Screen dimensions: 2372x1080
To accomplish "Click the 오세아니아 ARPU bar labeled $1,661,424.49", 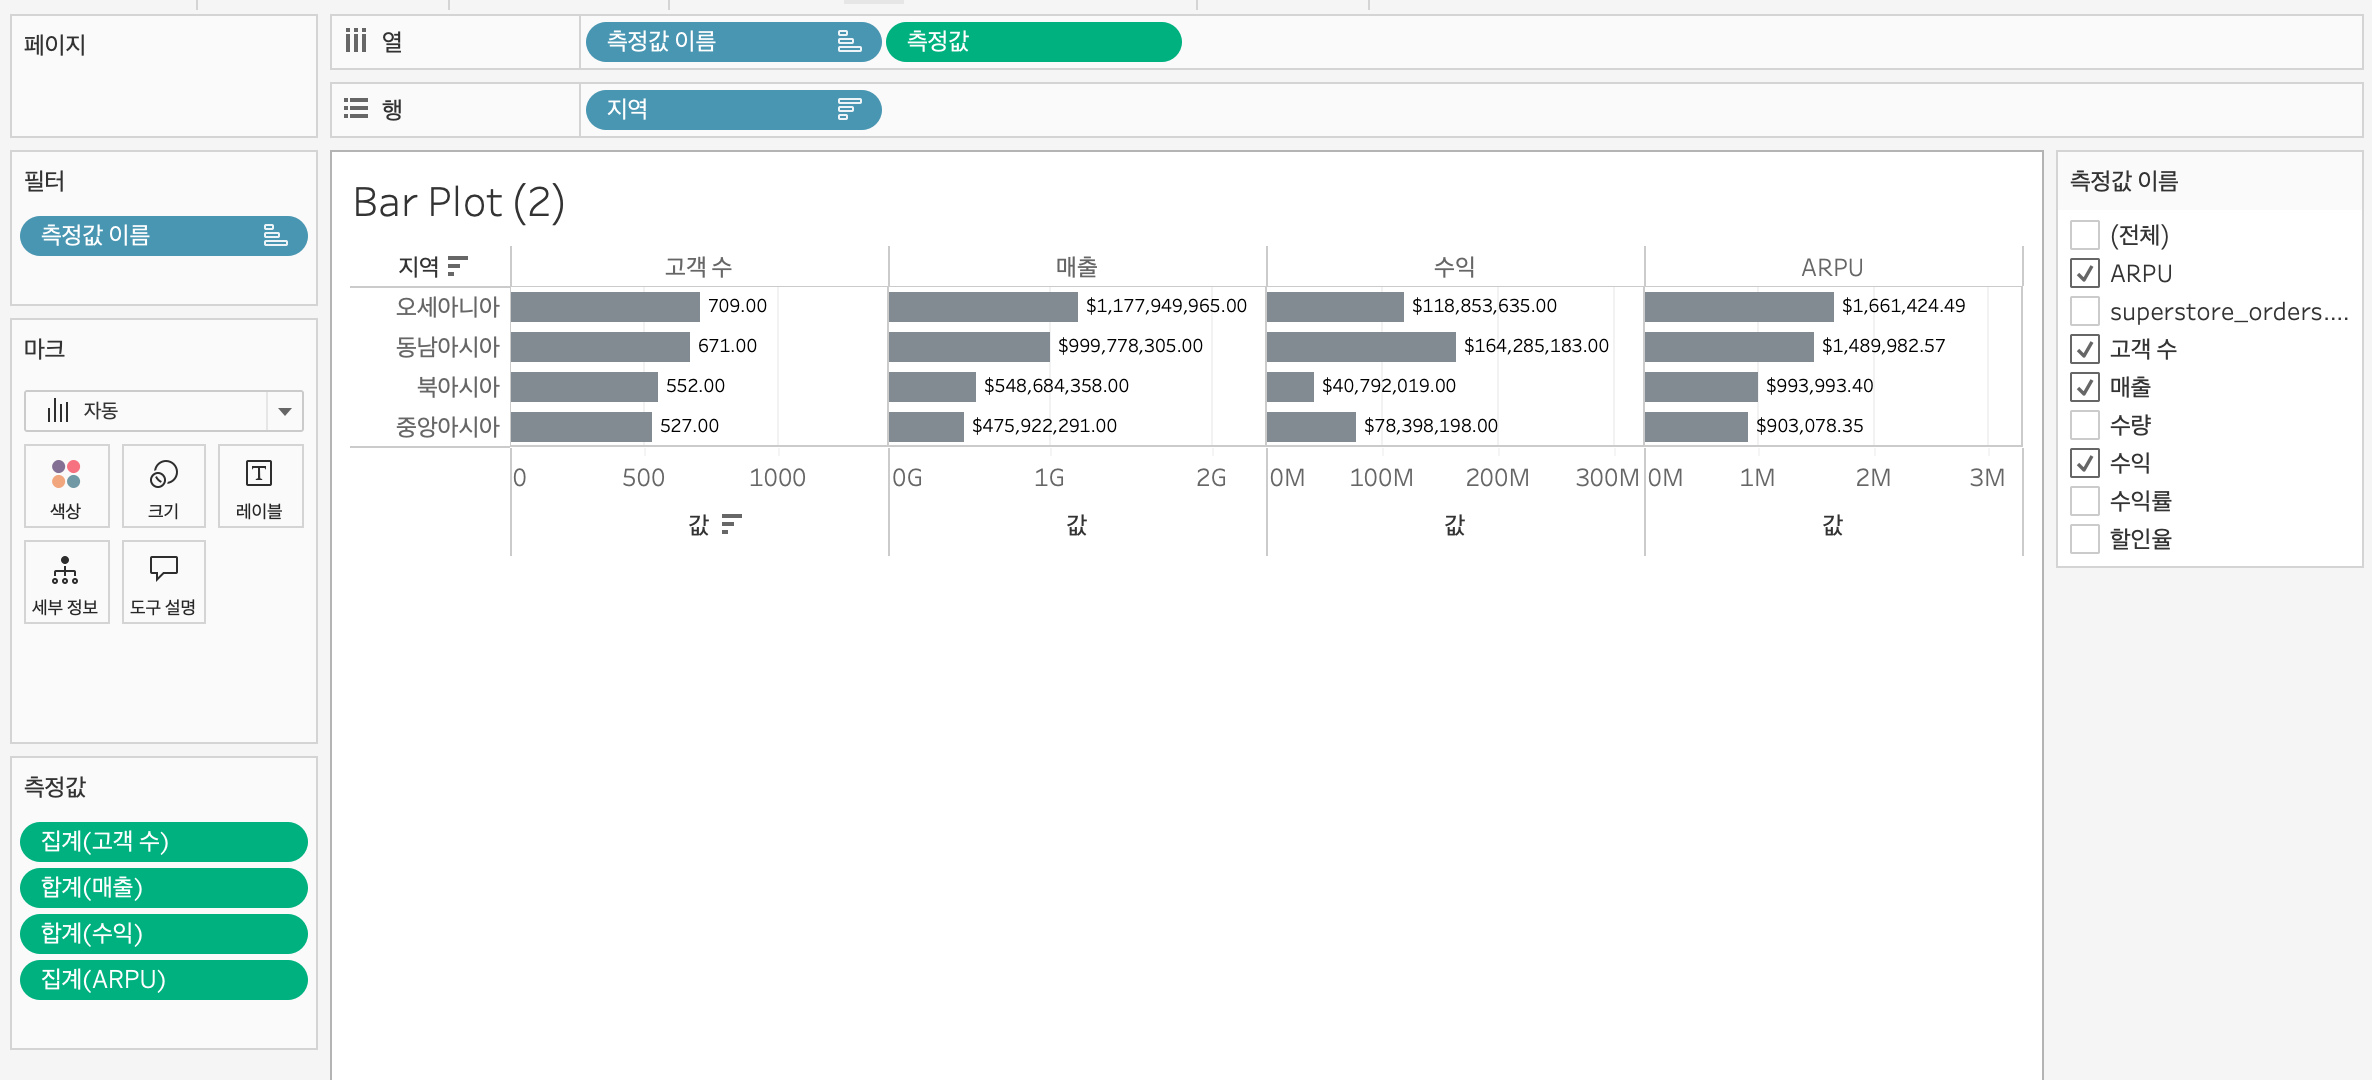I will [x=1739, y=306].
